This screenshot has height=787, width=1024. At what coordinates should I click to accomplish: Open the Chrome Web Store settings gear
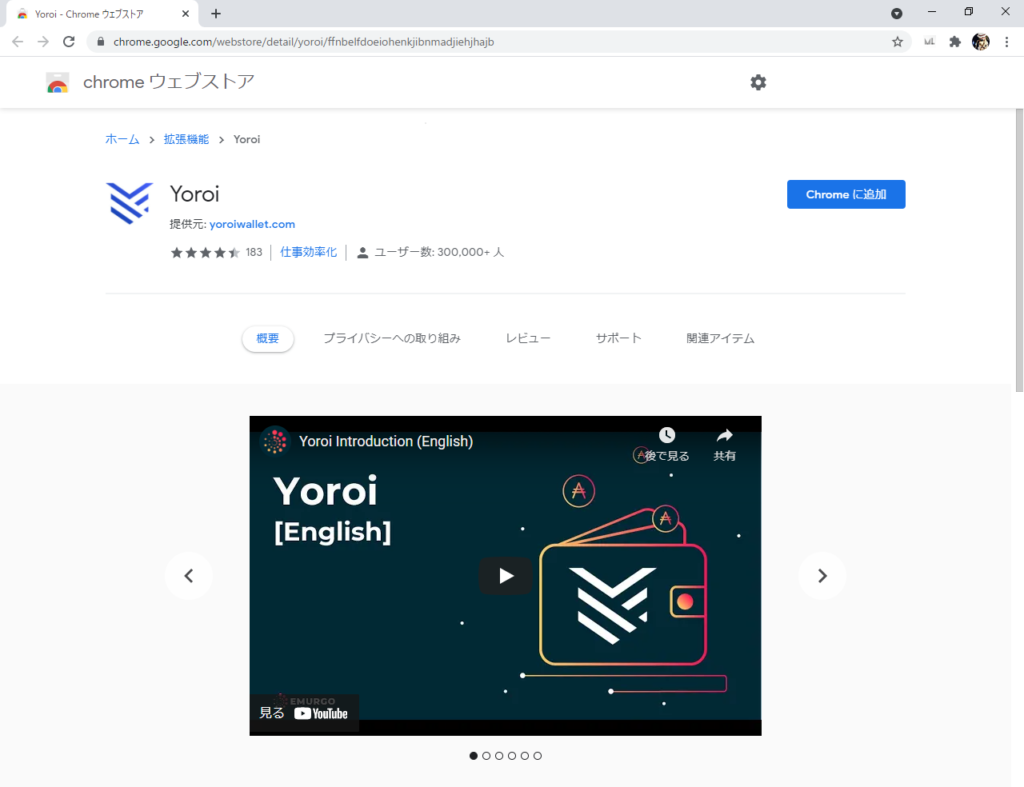[x=758, y=82]
